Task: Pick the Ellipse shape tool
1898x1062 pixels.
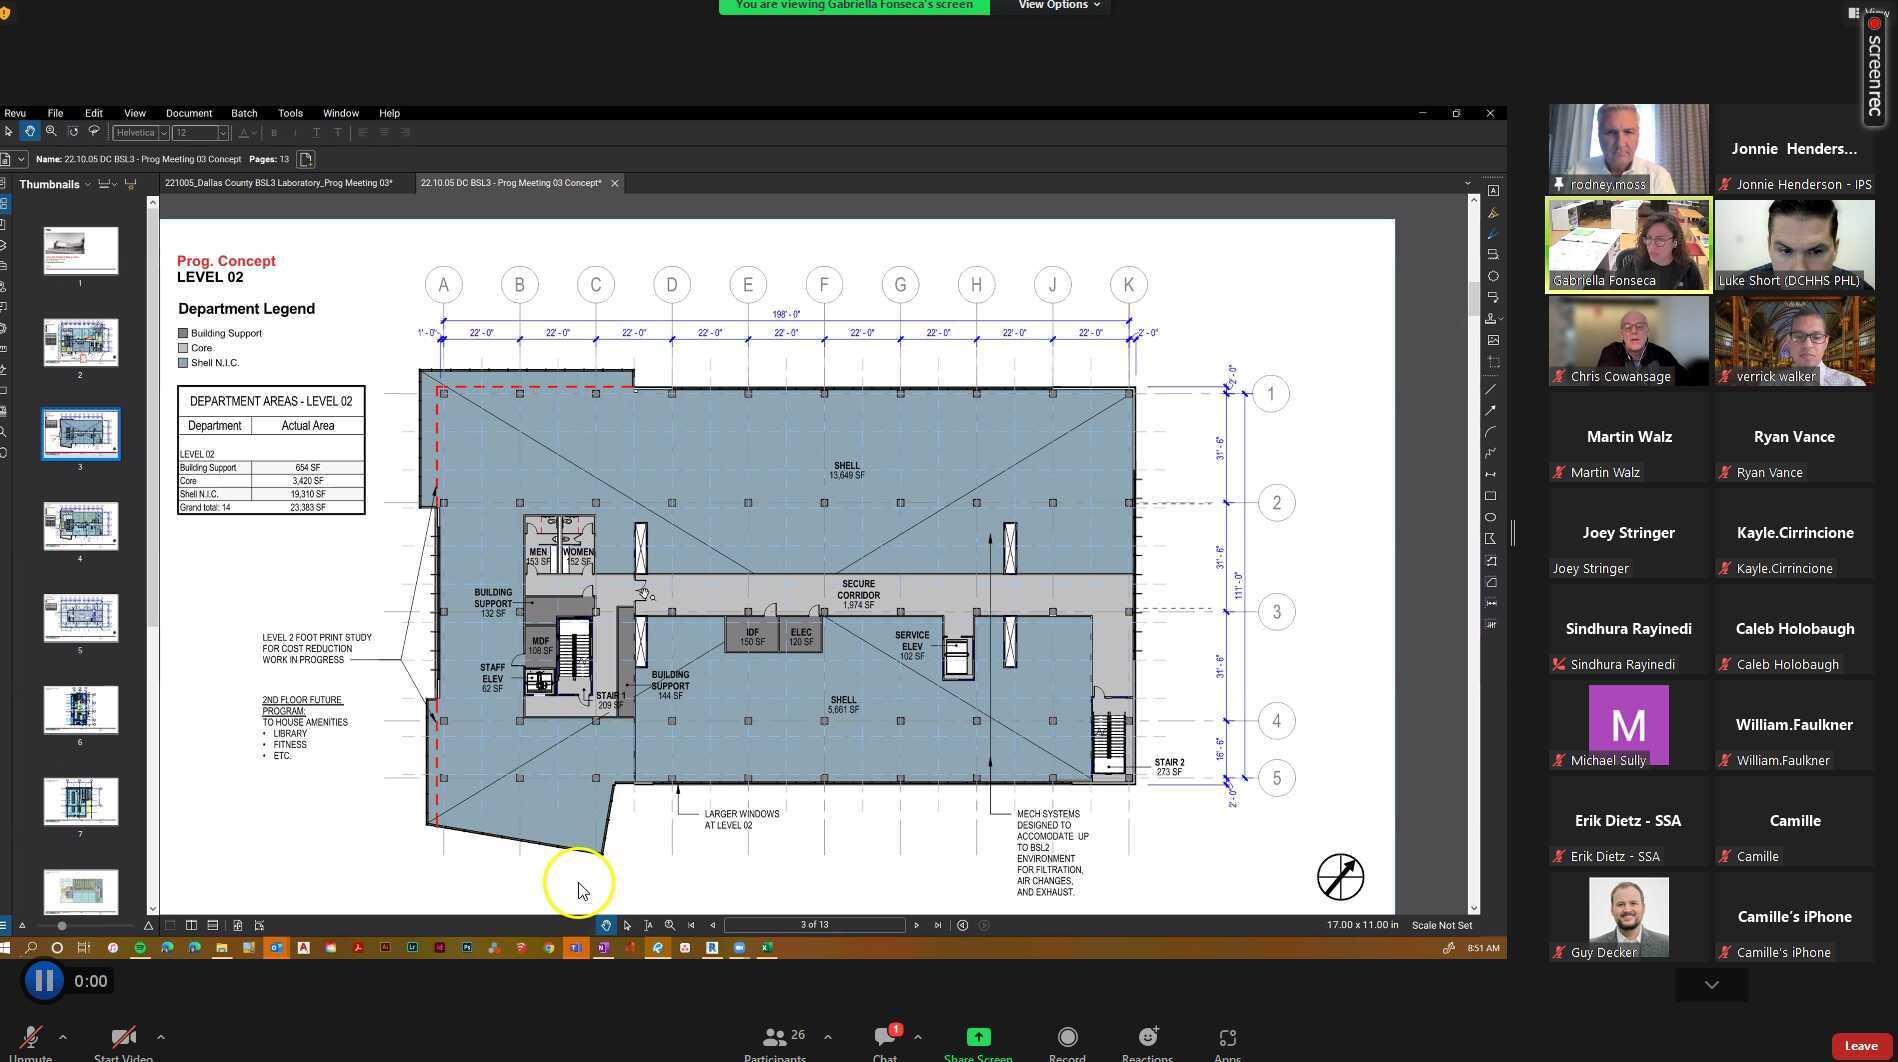Action: 1493,517
